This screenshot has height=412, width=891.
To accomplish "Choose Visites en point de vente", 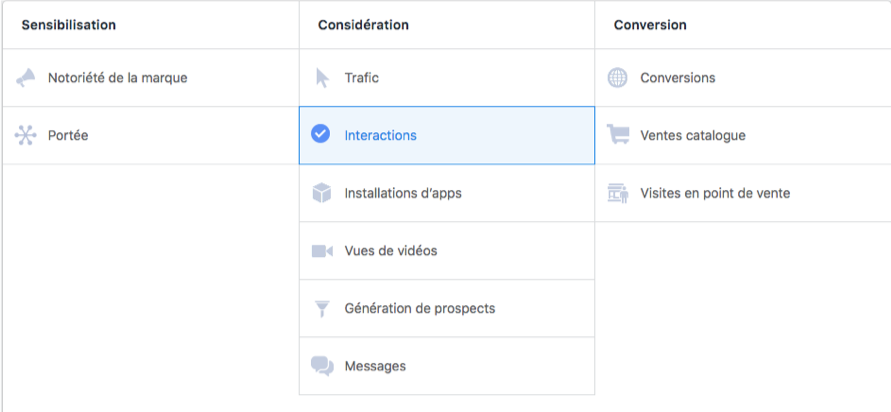I will click(x=715, y=193).
